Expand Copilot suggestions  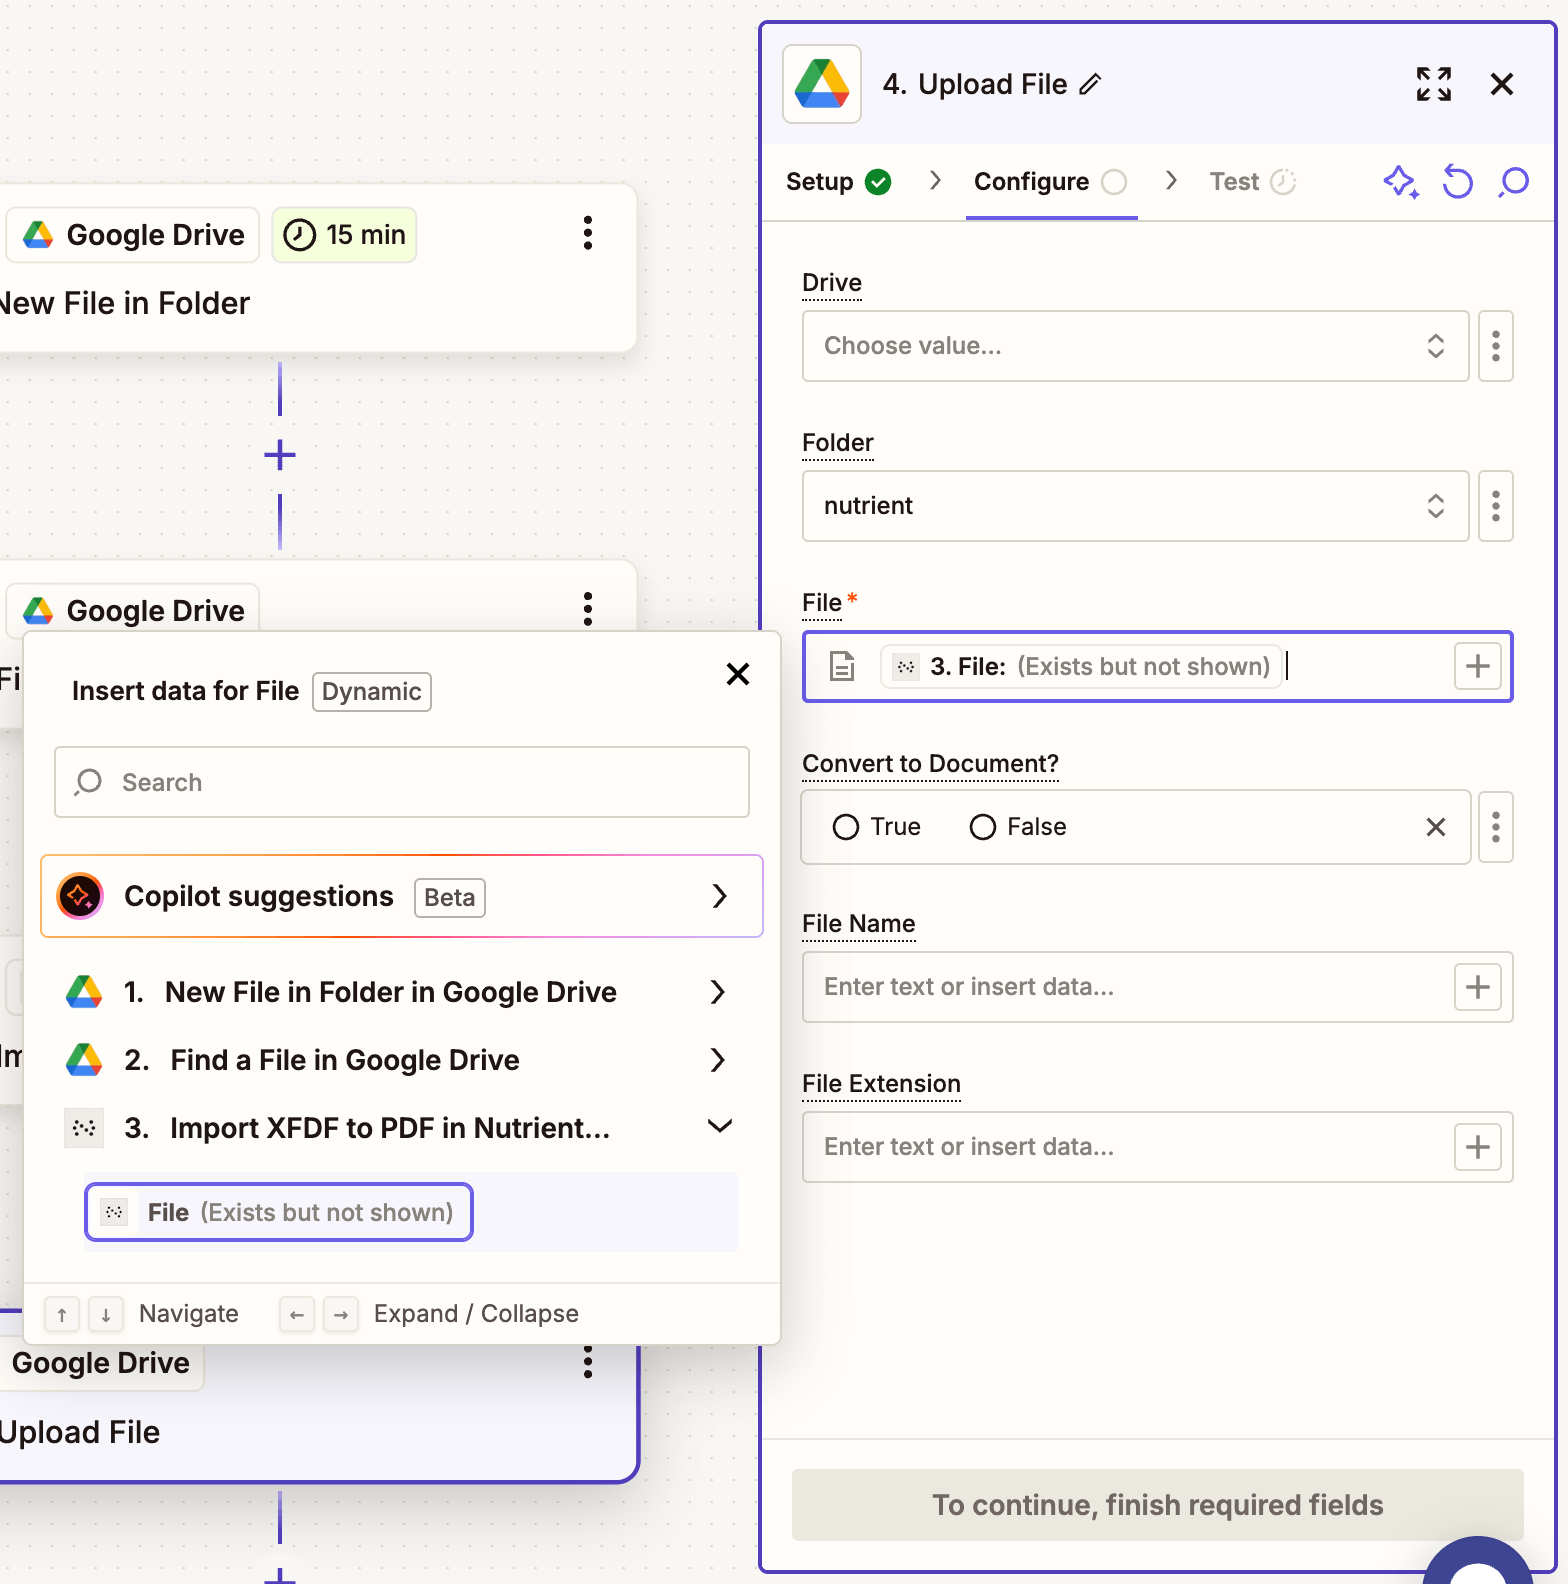point(402,896)
